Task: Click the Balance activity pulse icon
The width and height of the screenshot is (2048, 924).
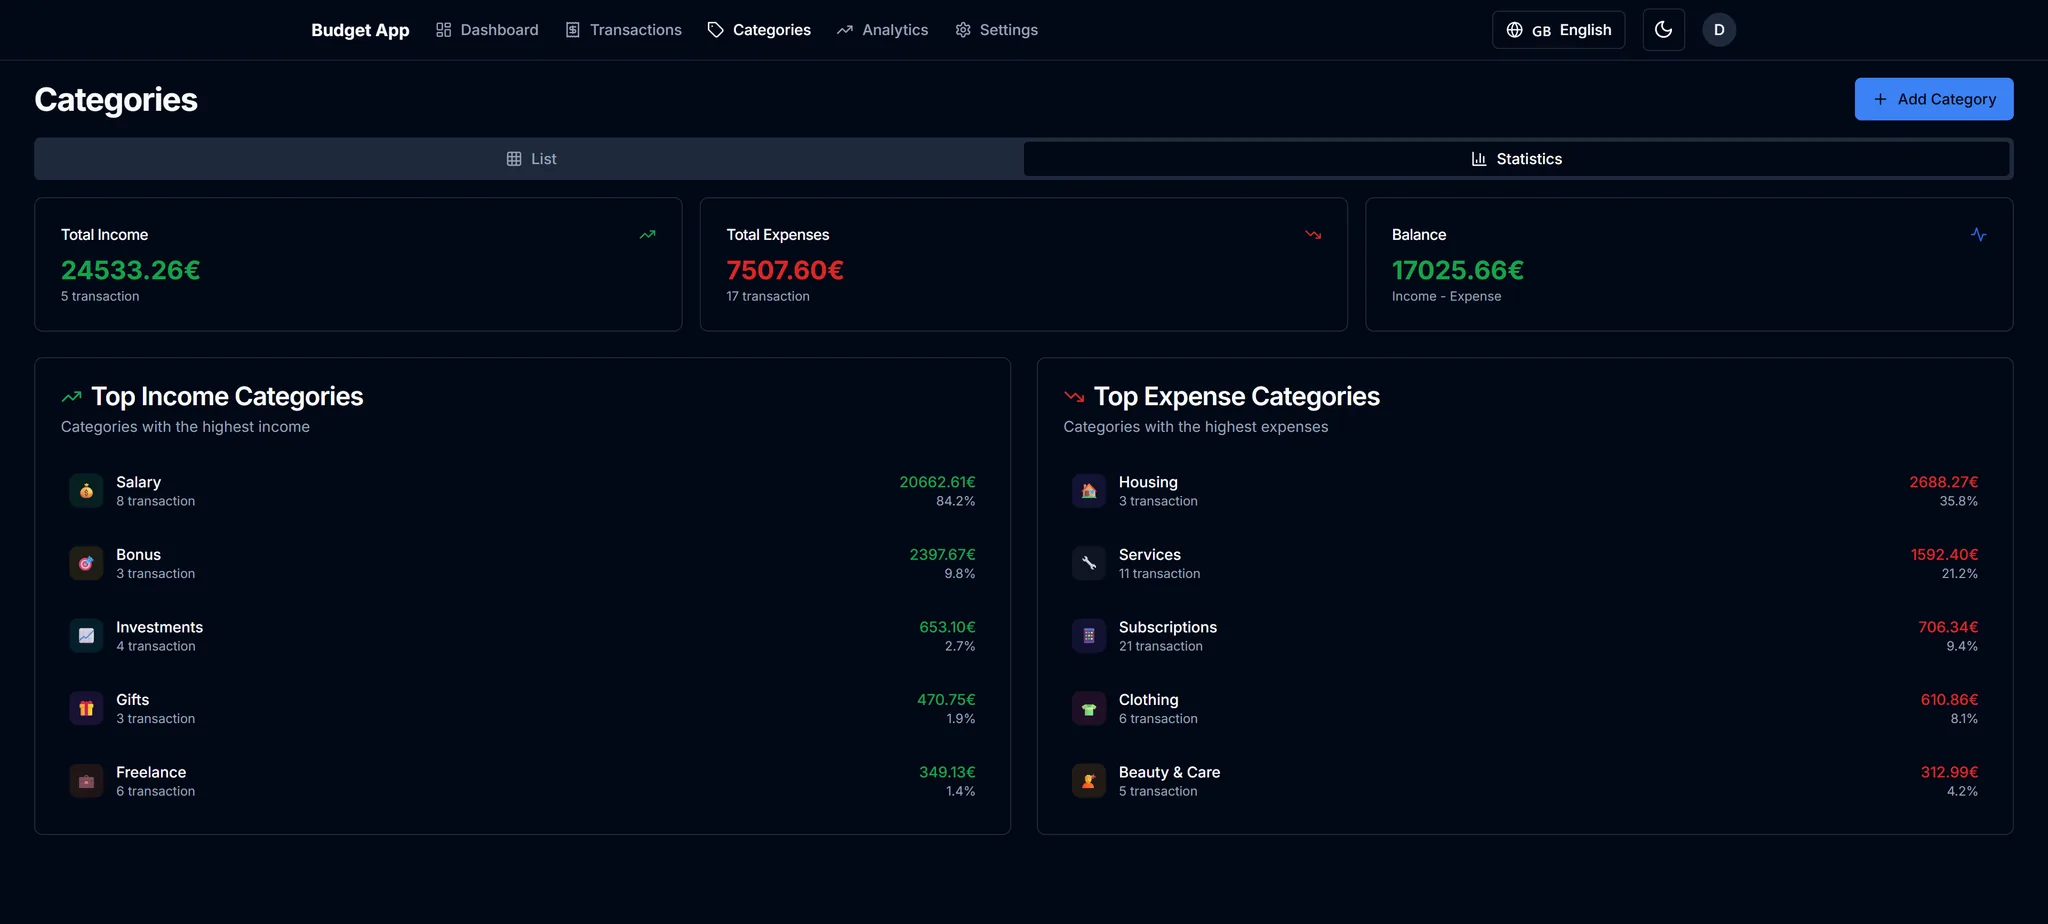Action: 1978,235
